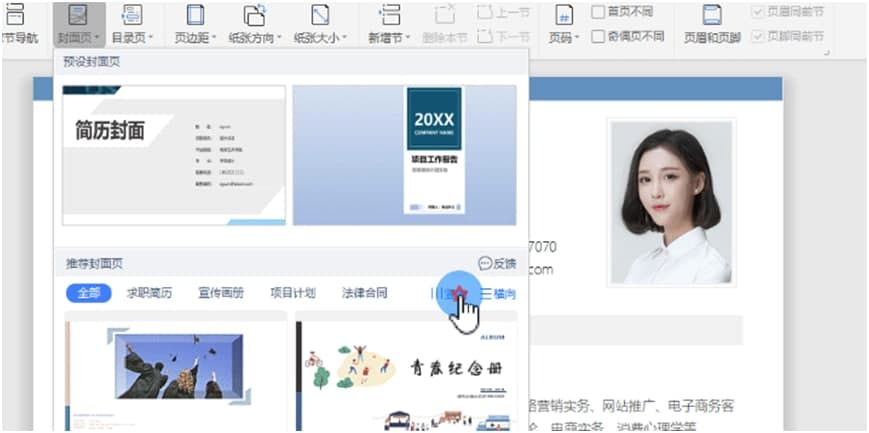Expand the 纸张大小 paper size dropdown
This screenshot has height=433, width=869.
coord(320,25)
